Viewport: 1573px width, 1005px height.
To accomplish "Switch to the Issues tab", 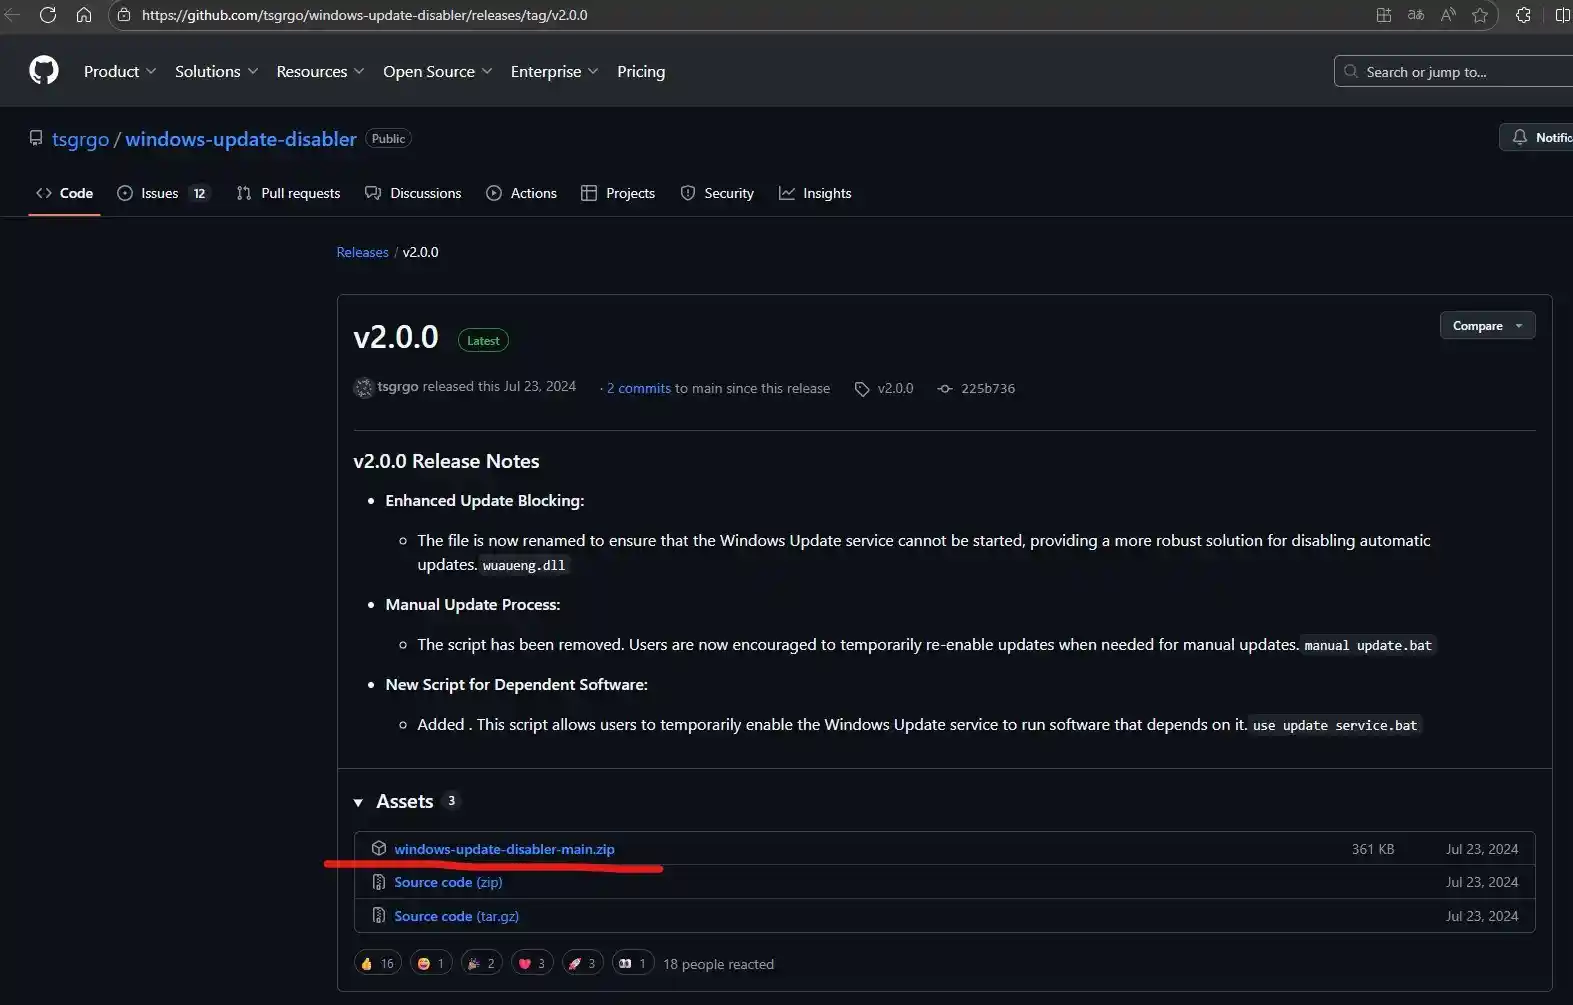I will pos(162,194).
